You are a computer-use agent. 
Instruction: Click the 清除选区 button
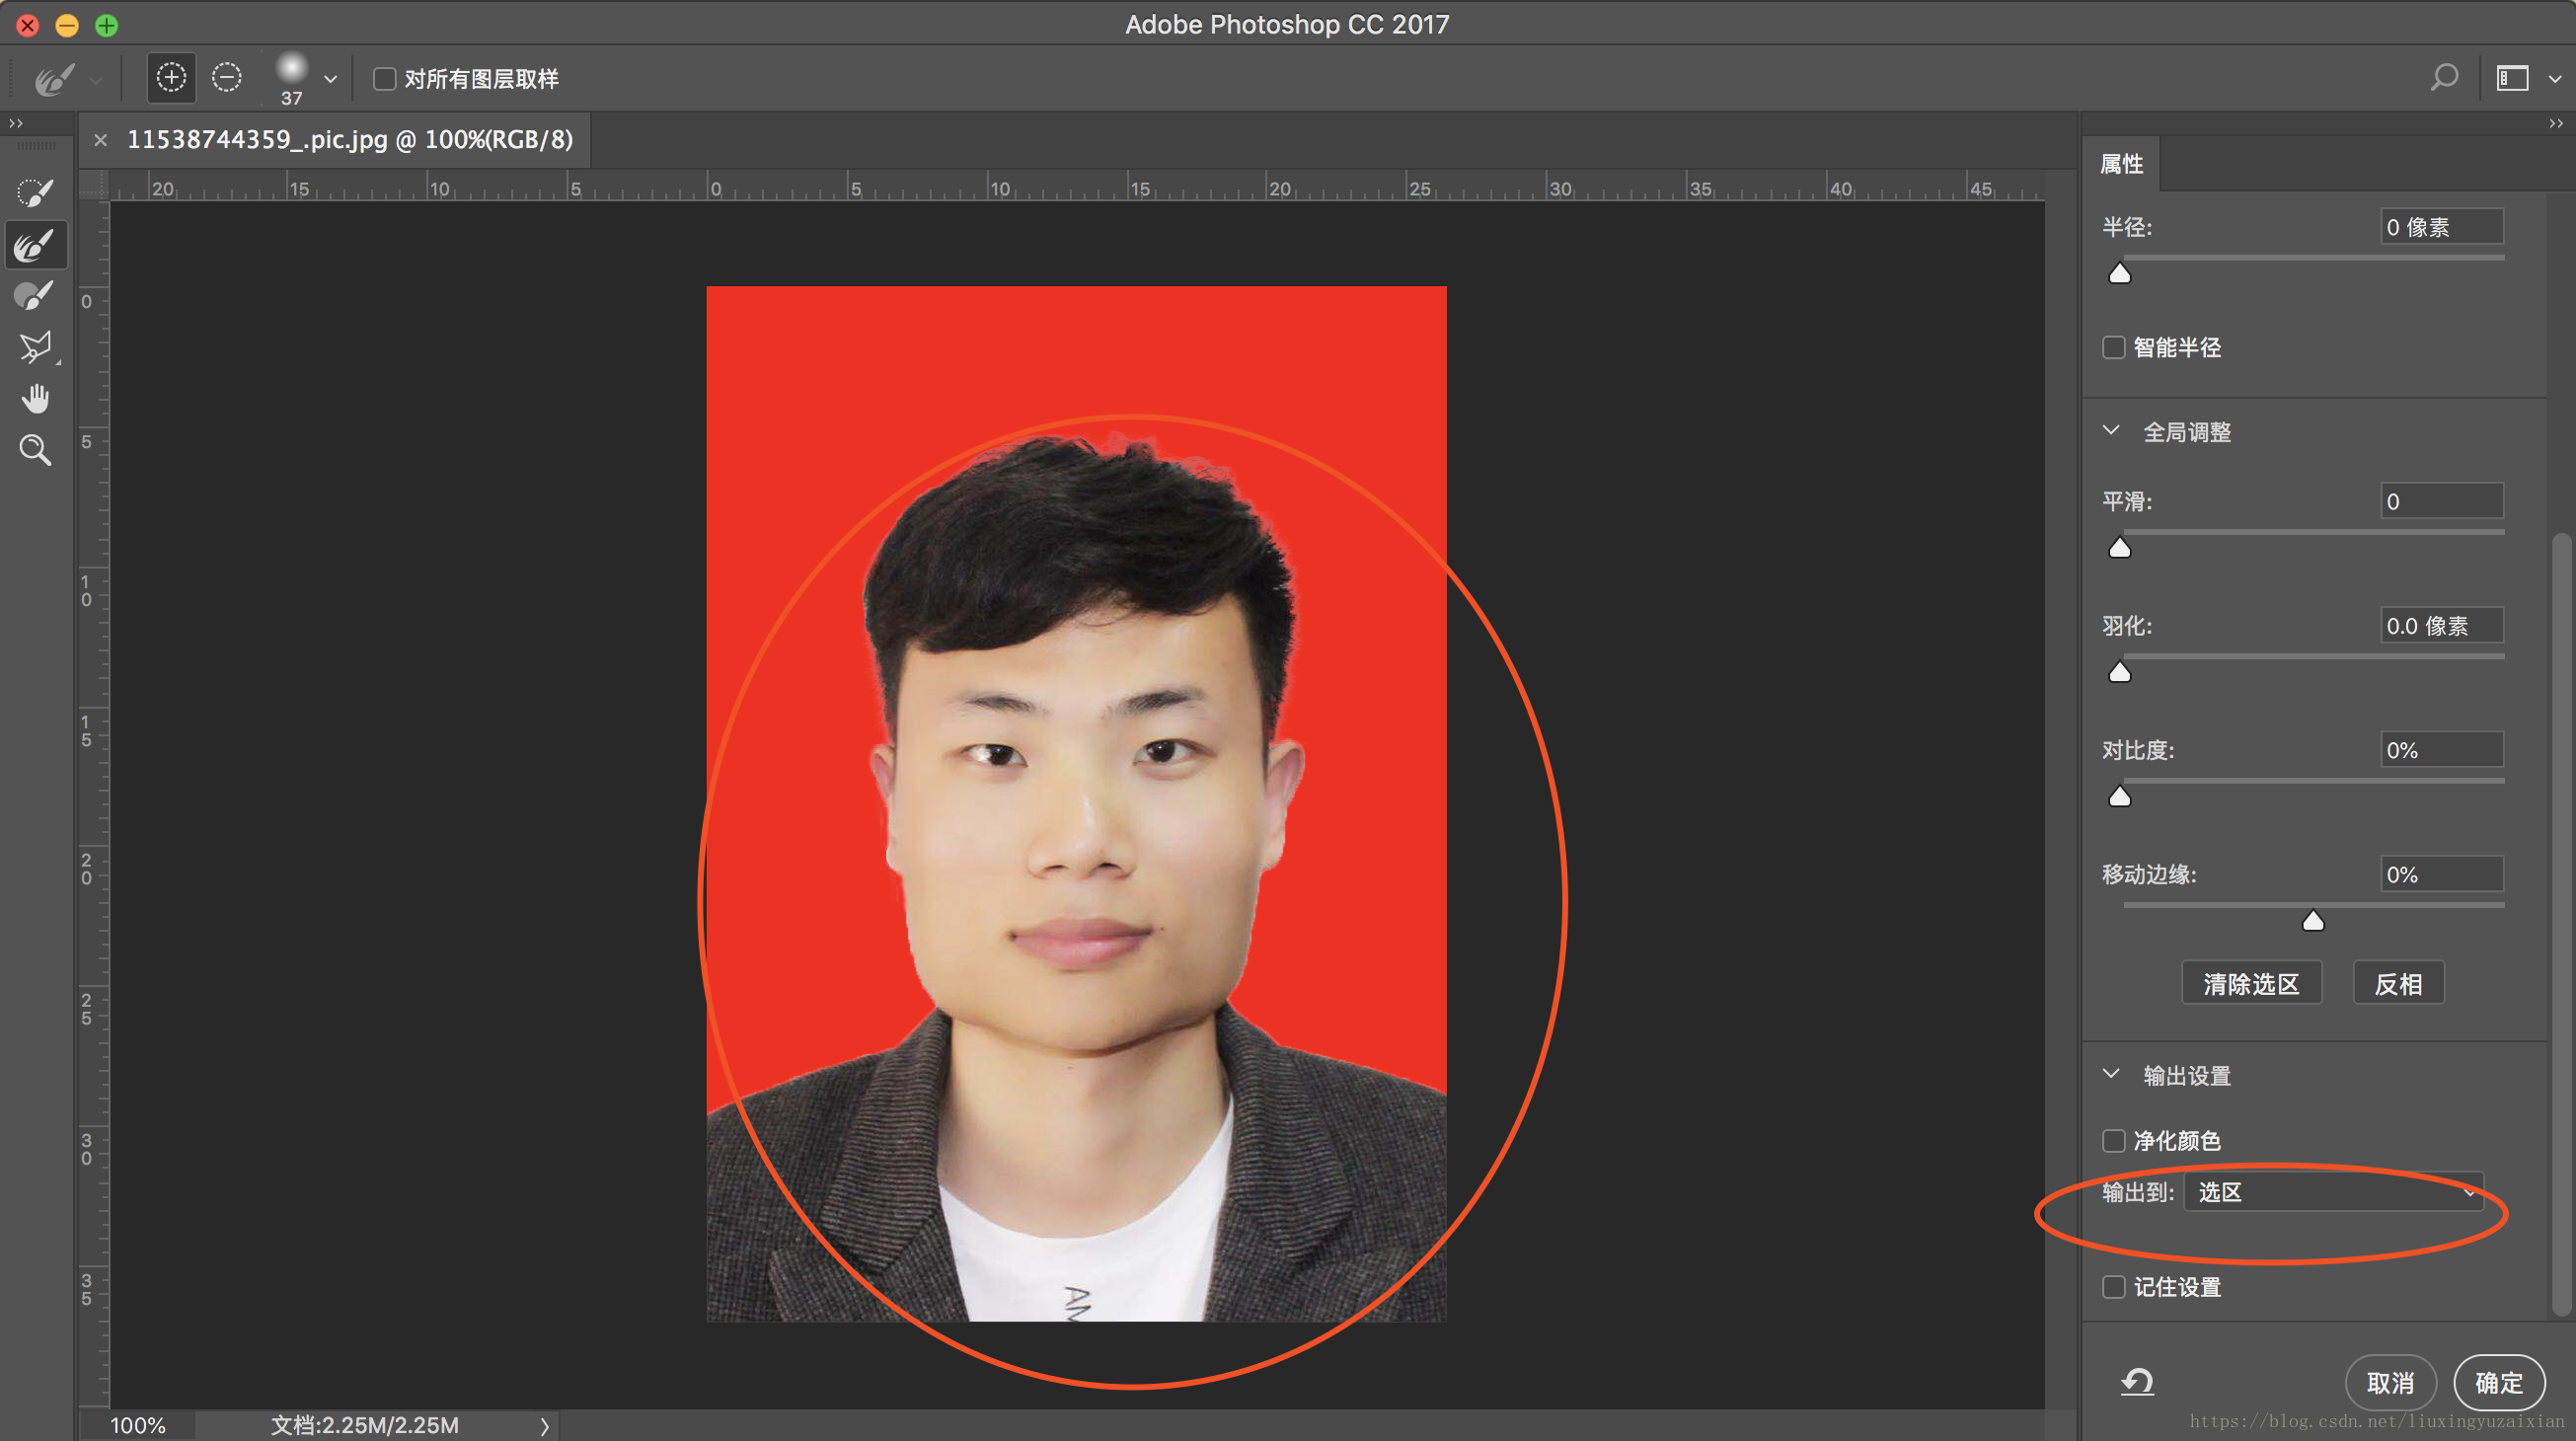pyautogui.click(x=2250, y=984)
